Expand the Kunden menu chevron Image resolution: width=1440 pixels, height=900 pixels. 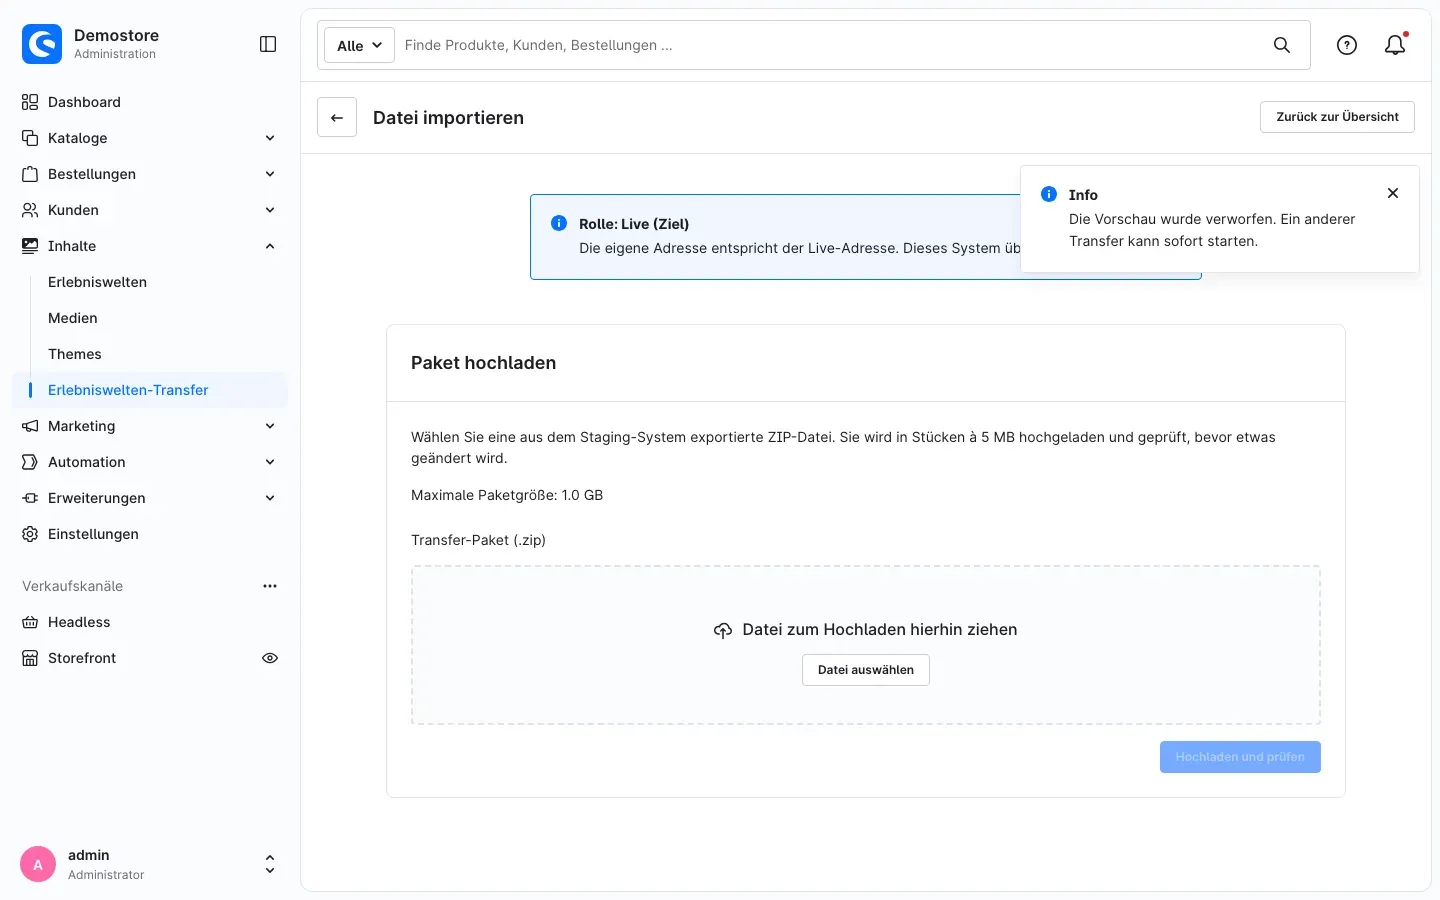[270, 210]
